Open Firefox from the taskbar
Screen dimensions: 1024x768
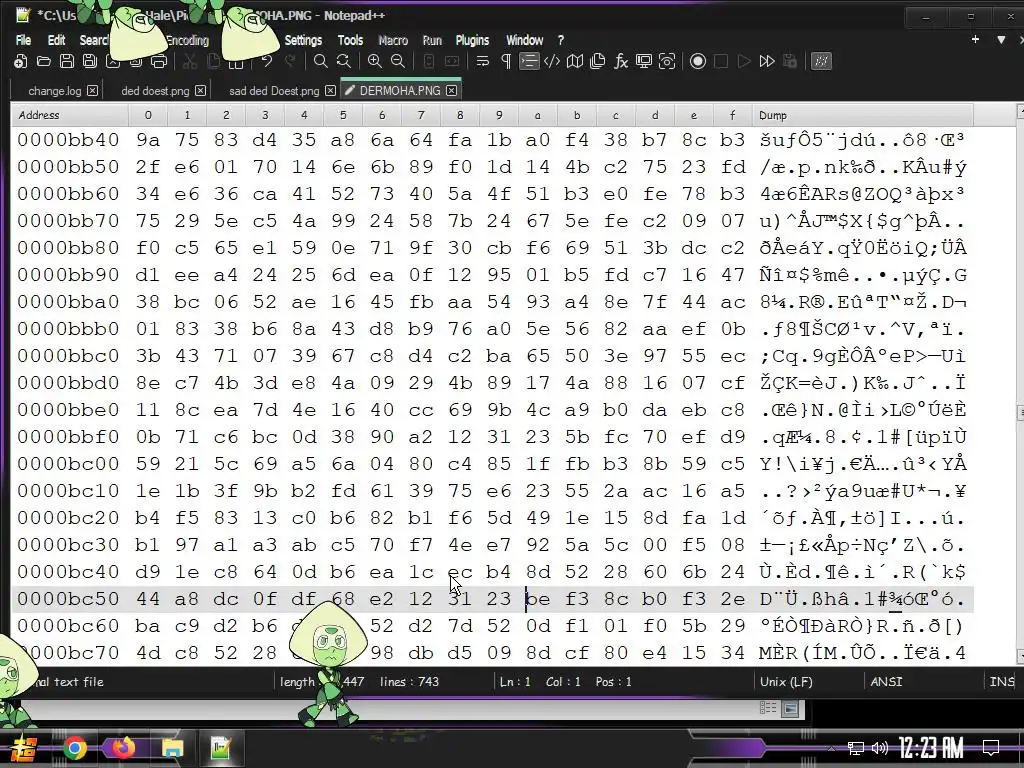click(x=123, y=748)
